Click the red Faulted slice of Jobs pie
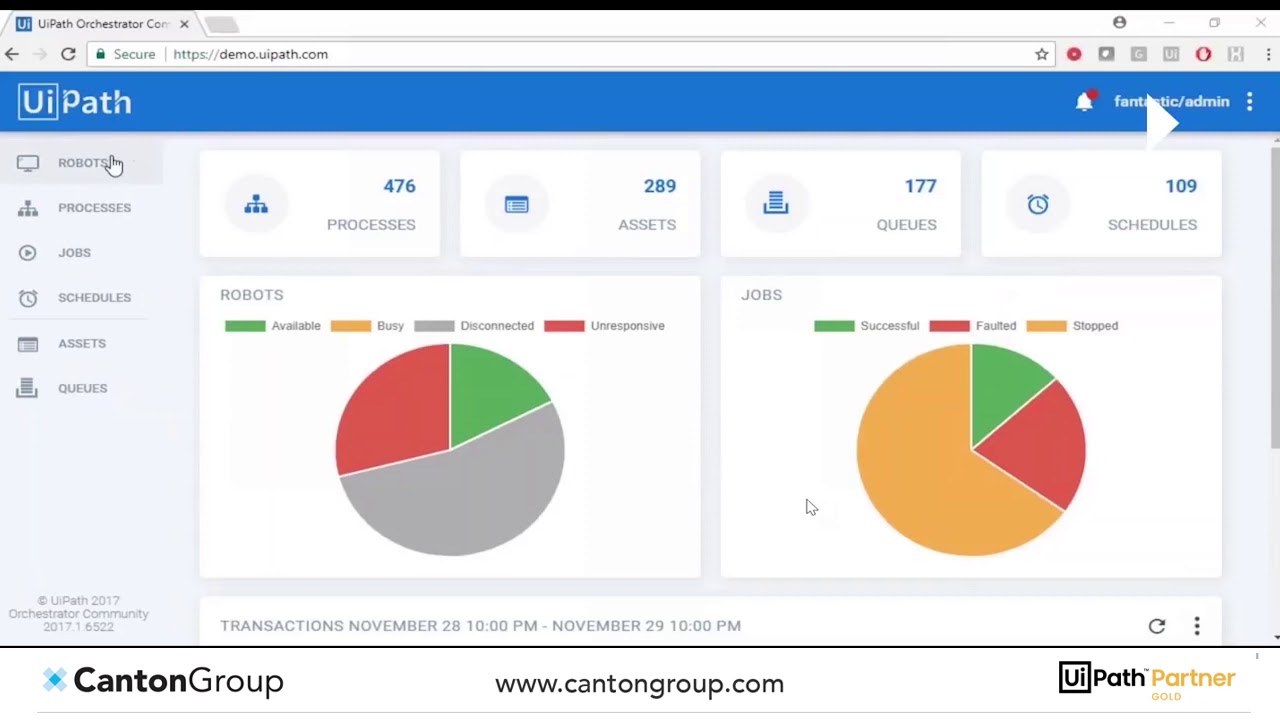1280x720 pixels. 1040,445
